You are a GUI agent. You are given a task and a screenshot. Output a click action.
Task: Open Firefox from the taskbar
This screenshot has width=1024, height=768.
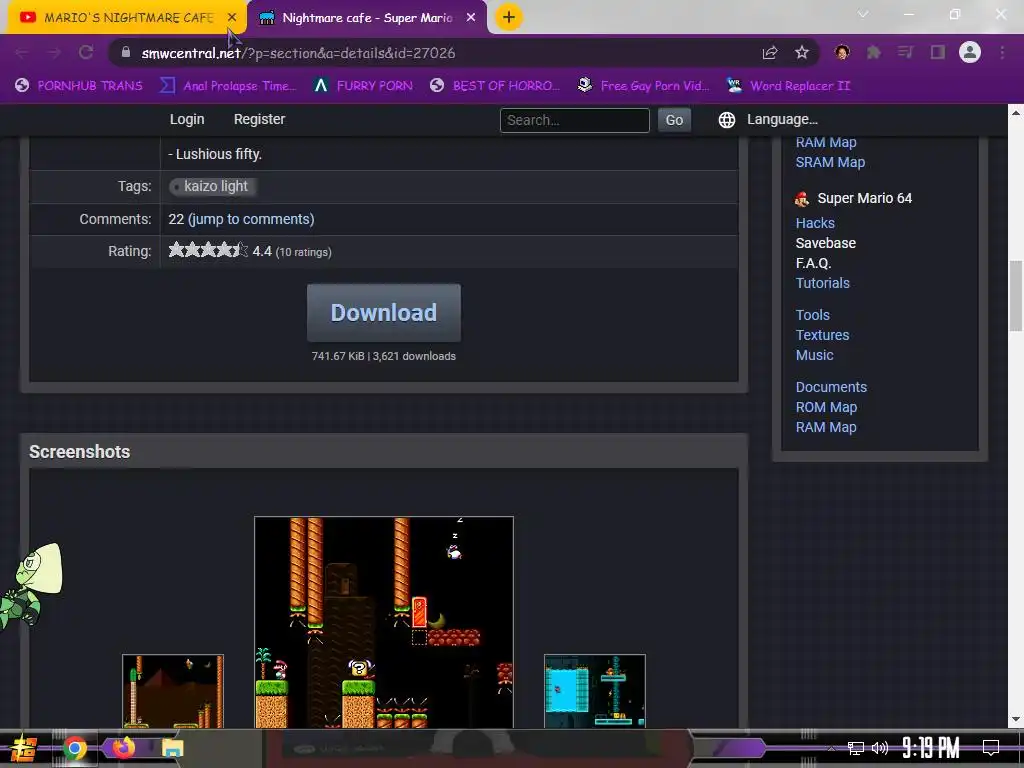click(123, 747)
